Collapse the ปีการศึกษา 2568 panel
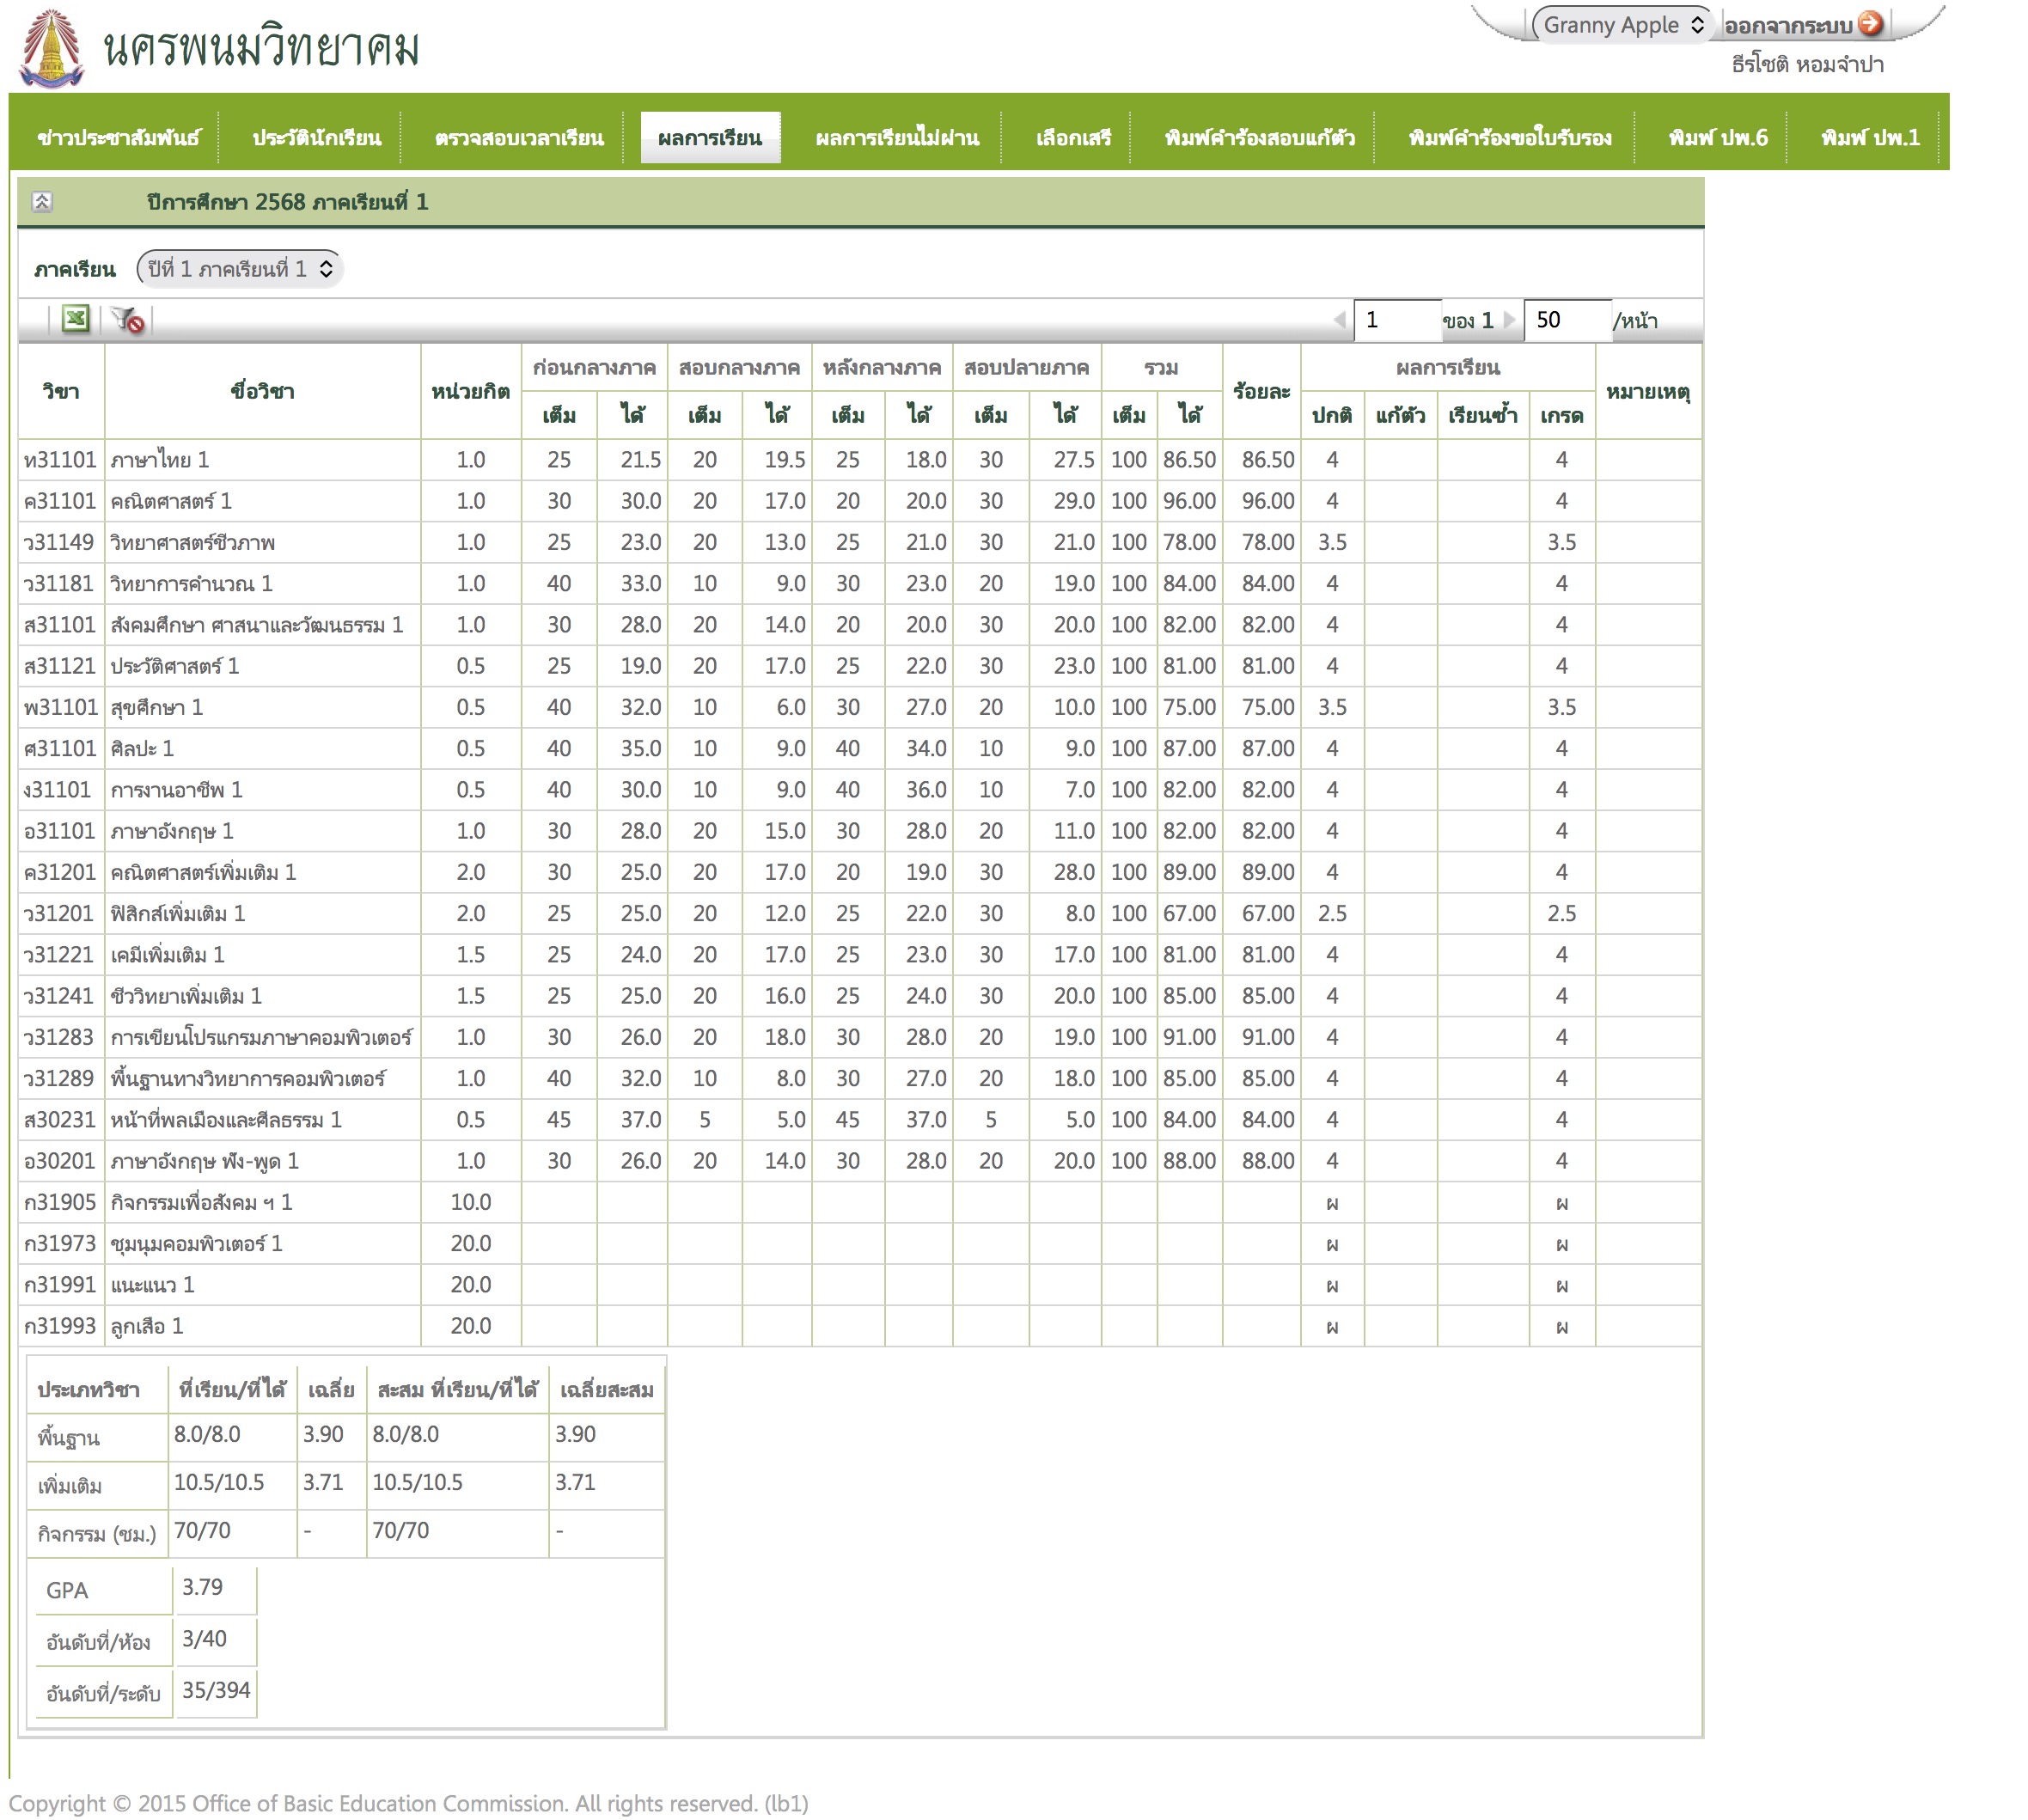The width and height of the screenshot is (2028, 1820). (x=42, y=202)
